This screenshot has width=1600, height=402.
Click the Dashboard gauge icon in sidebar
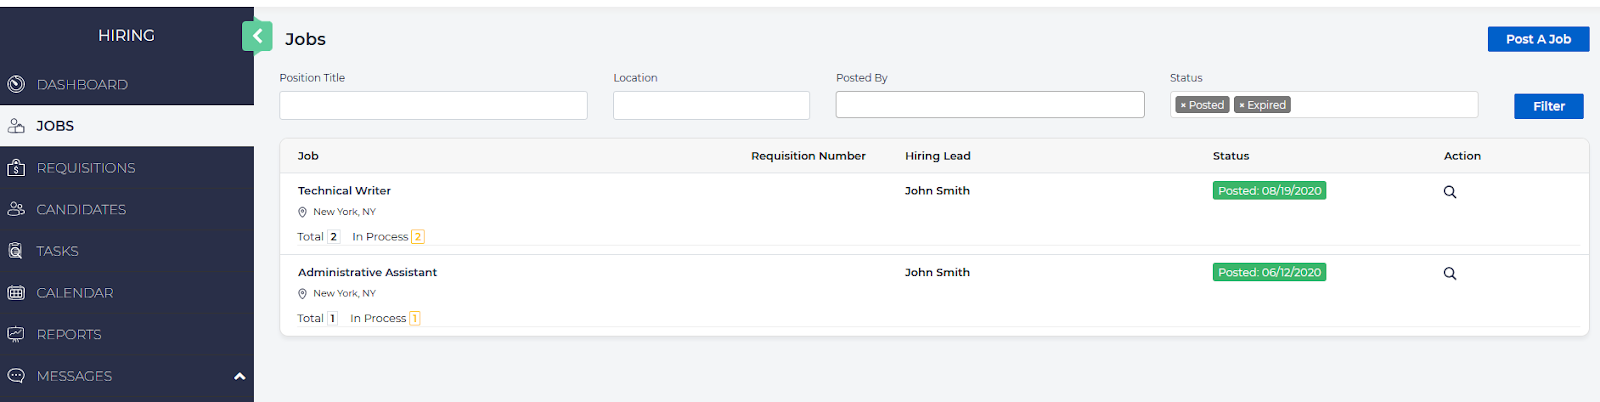point(16,84)
